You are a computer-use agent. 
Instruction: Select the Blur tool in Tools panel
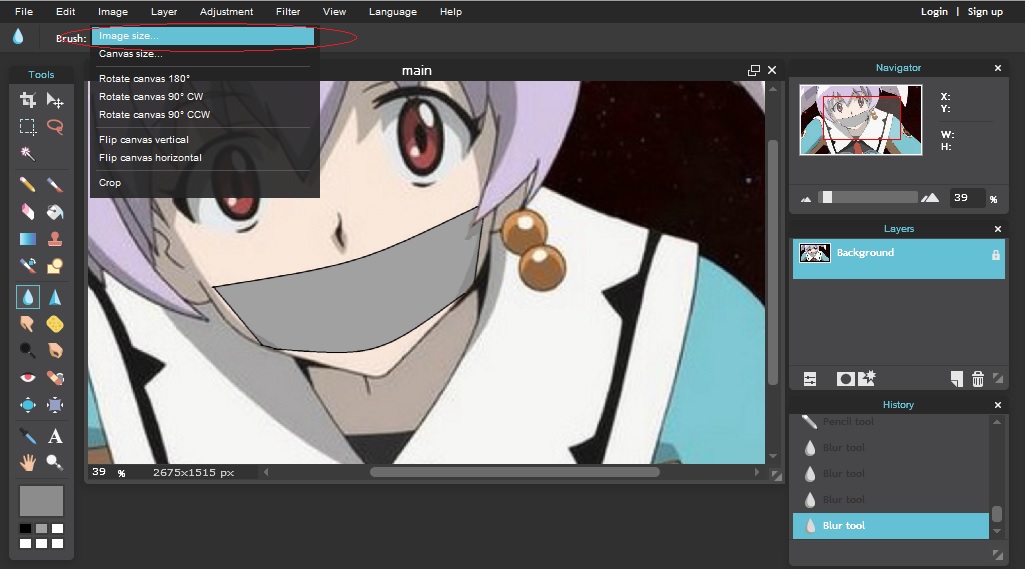(x=27, y=297)
